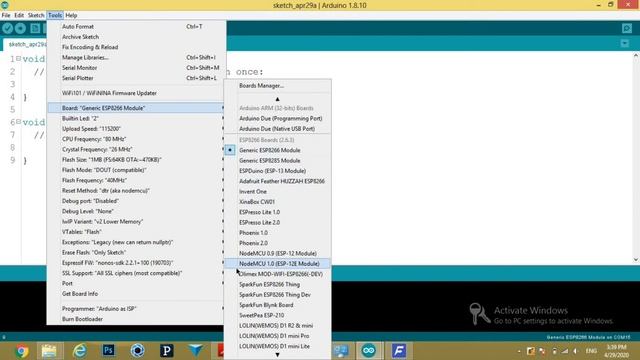This screenshot has height=360, width=640.
Task: Open the Sketch menu
Action: [36, 15]
